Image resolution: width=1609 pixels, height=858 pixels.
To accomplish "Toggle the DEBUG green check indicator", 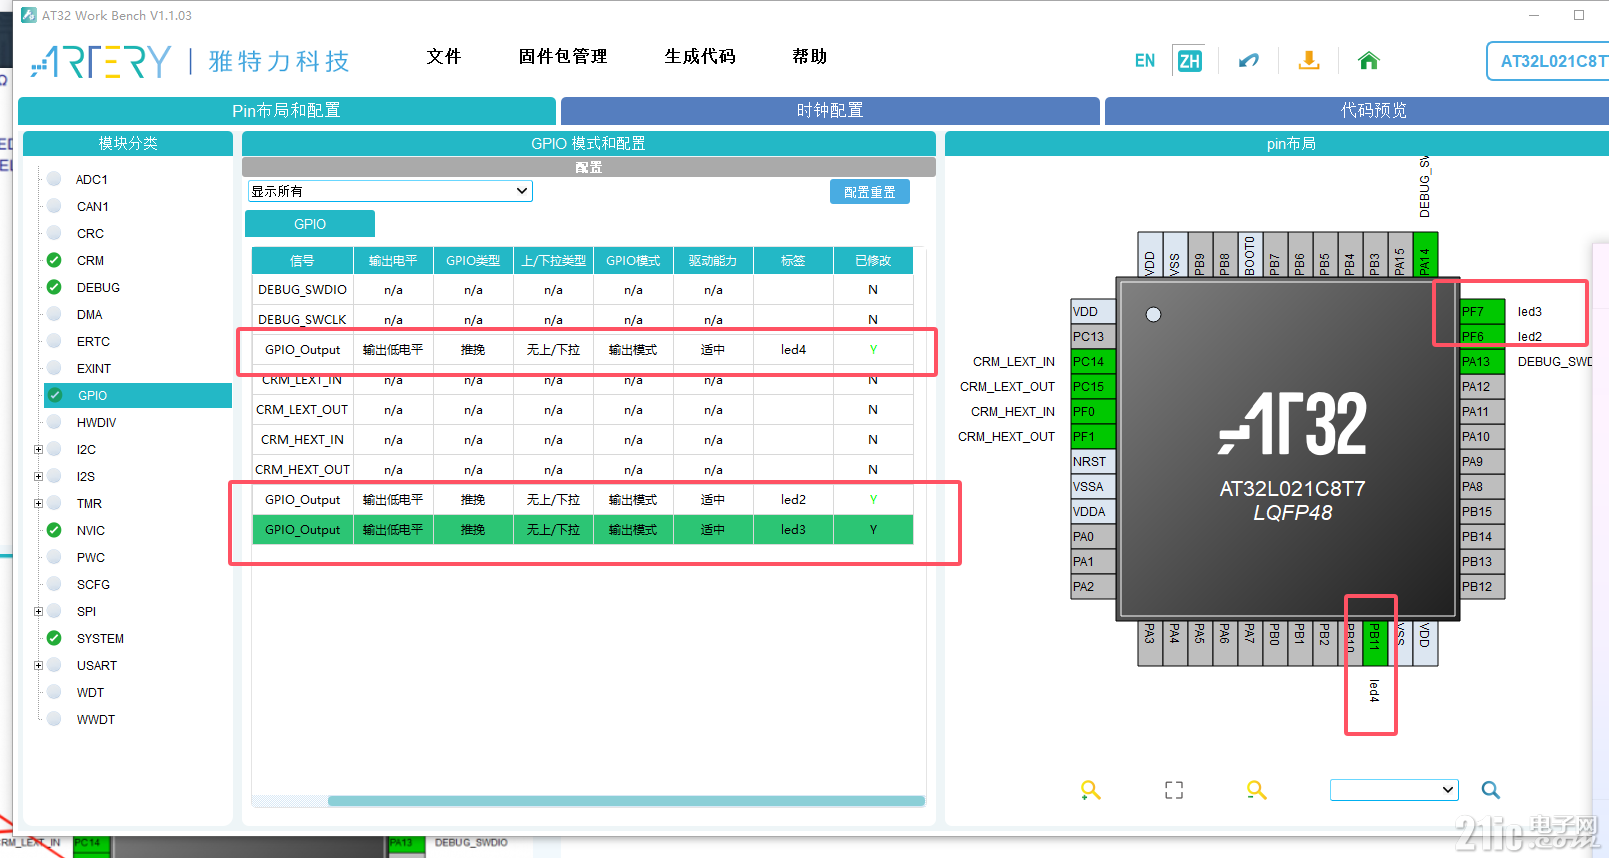I will 54,287.
